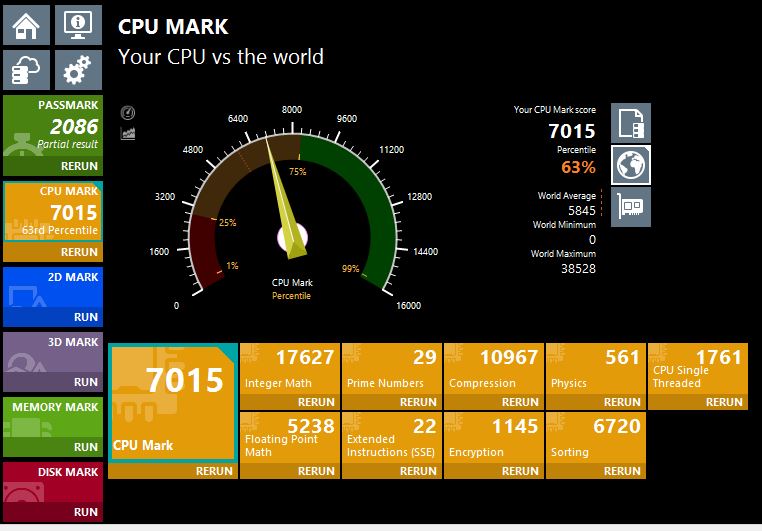
Task: Click the World Maximum 38528 value
Action: pos(578,269)
